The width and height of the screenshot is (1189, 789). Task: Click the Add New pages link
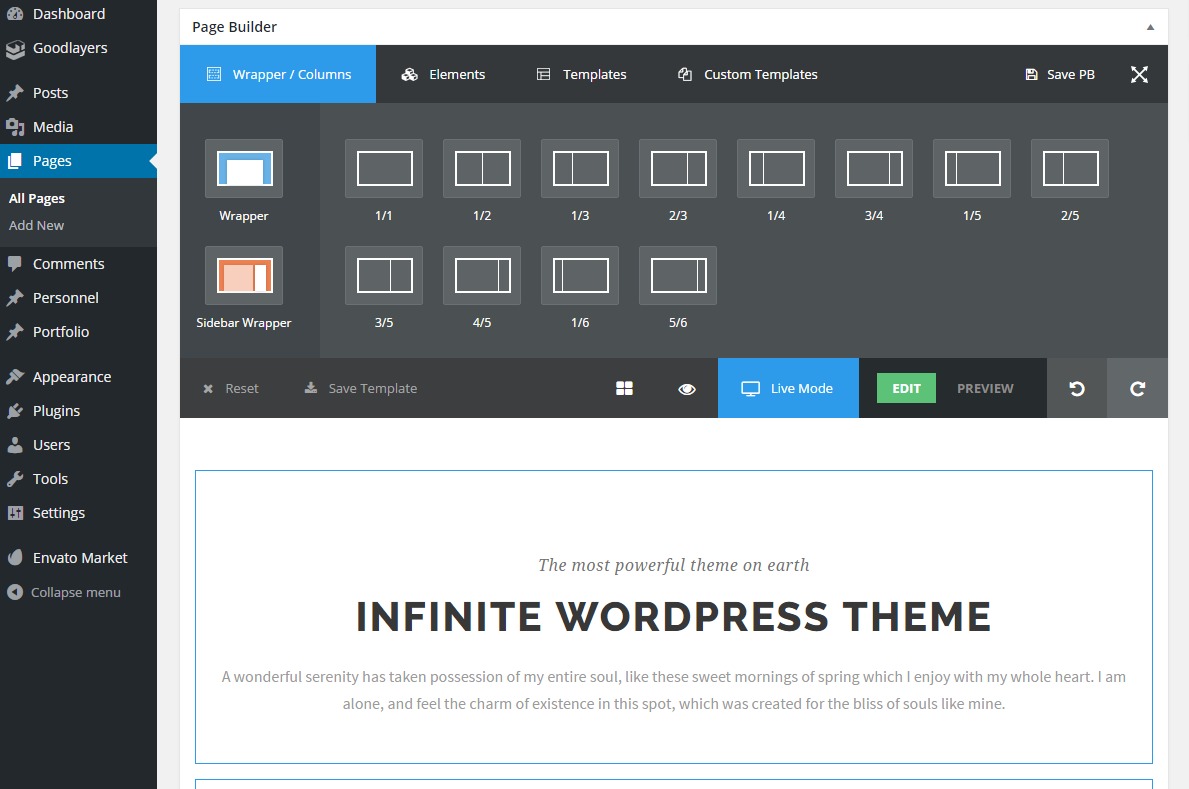point(36,225)
